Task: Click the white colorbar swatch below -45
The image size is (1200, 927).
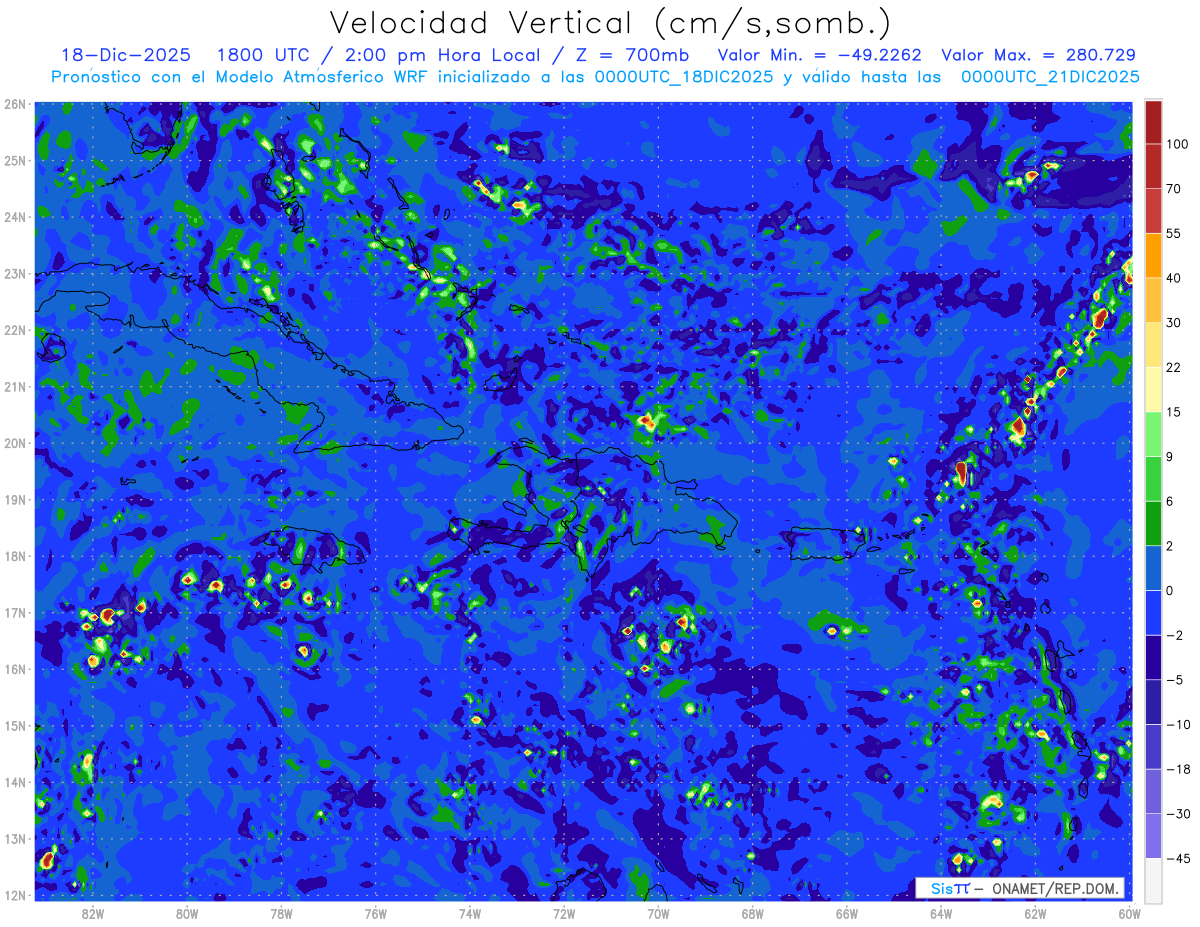Action: tap(1153, 879)
